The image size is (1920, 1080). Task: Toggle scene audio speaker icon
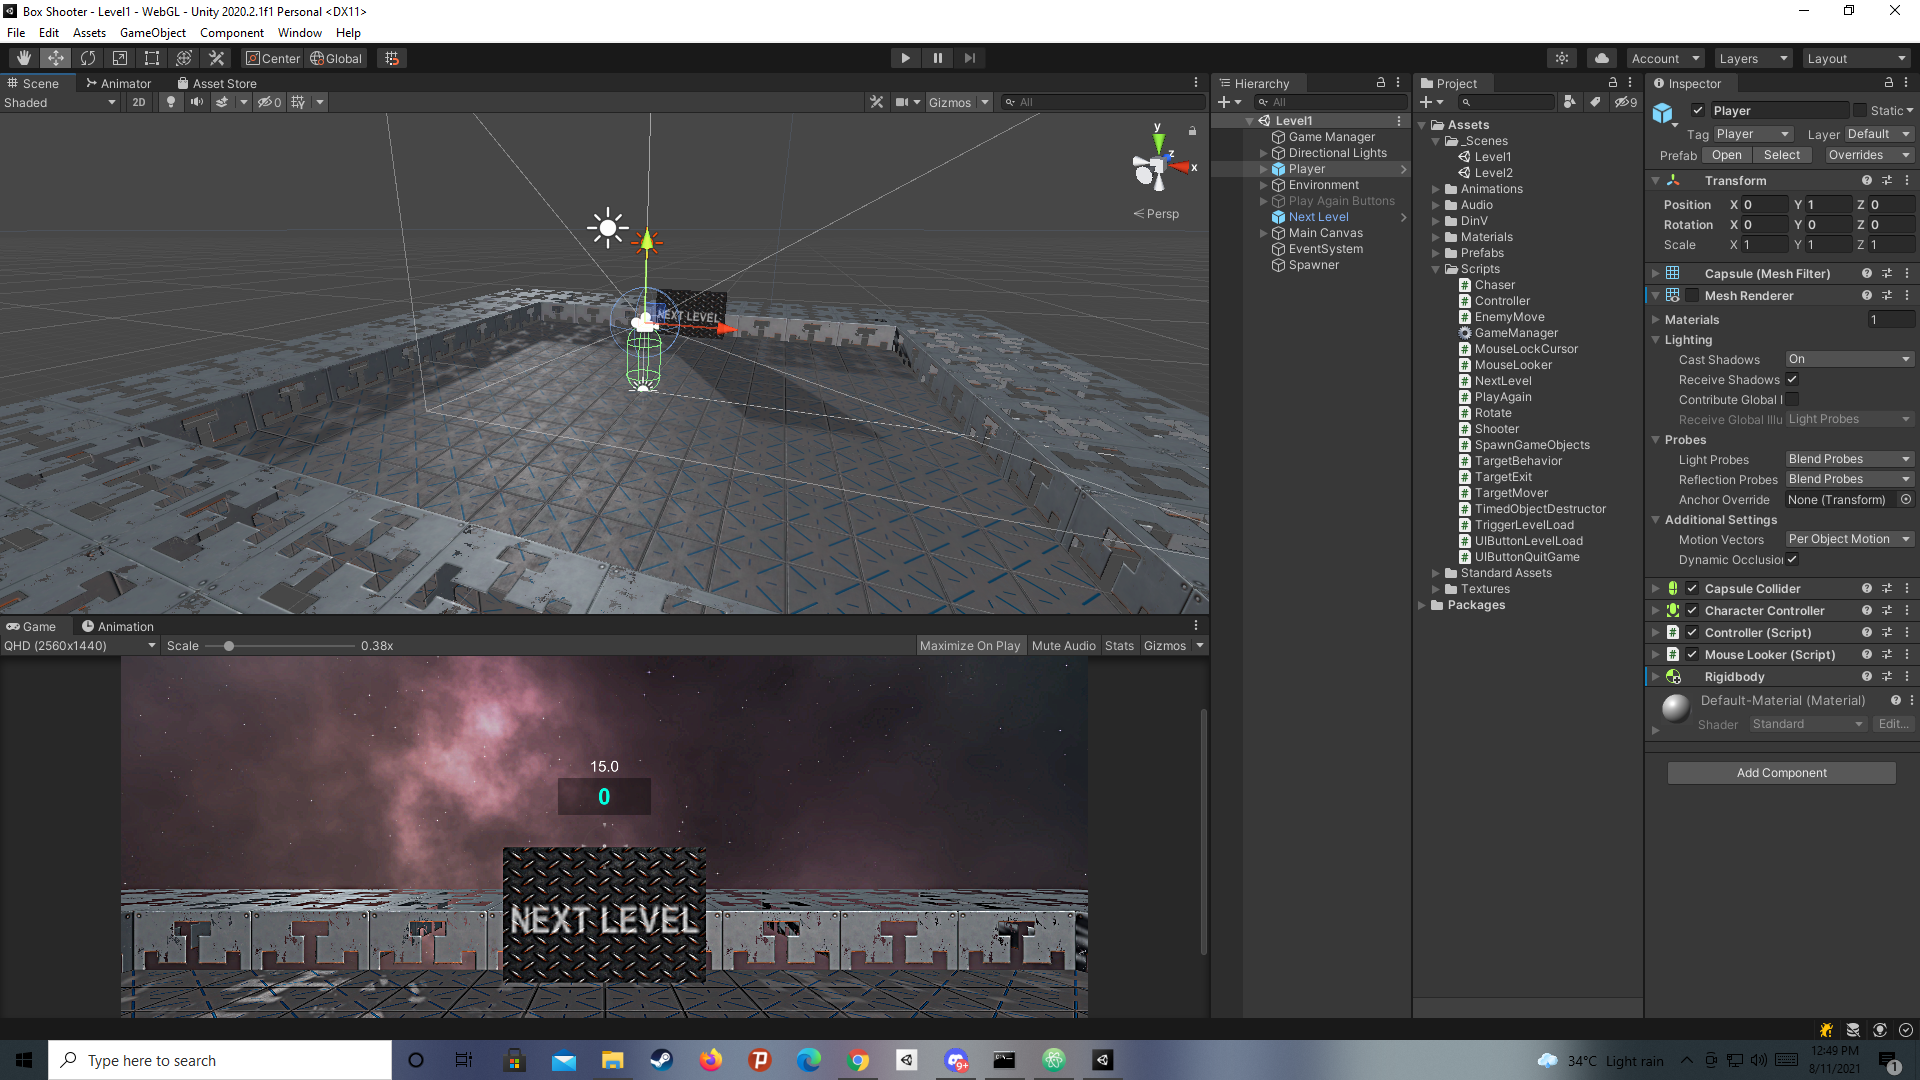(197, 102)
